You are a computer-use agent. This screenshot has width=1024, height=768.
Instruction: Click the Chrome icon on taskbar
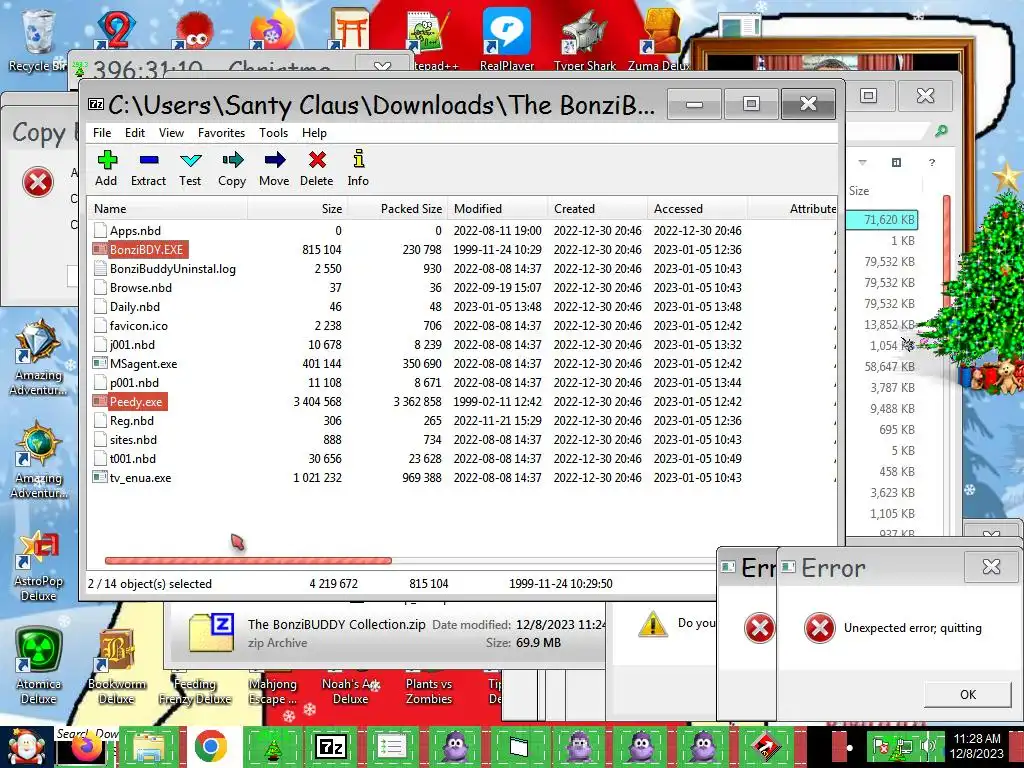[210, 746]
